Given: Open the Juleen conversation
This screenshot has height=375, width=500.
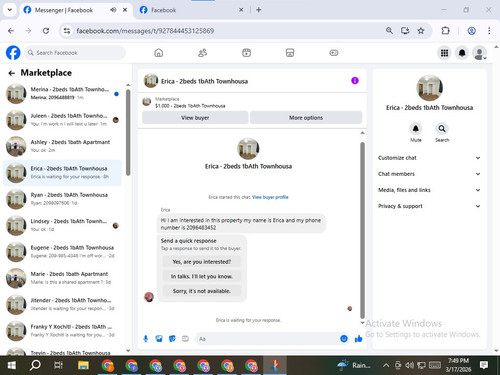Looking at the screenshot, I should (x=62, y=120).
